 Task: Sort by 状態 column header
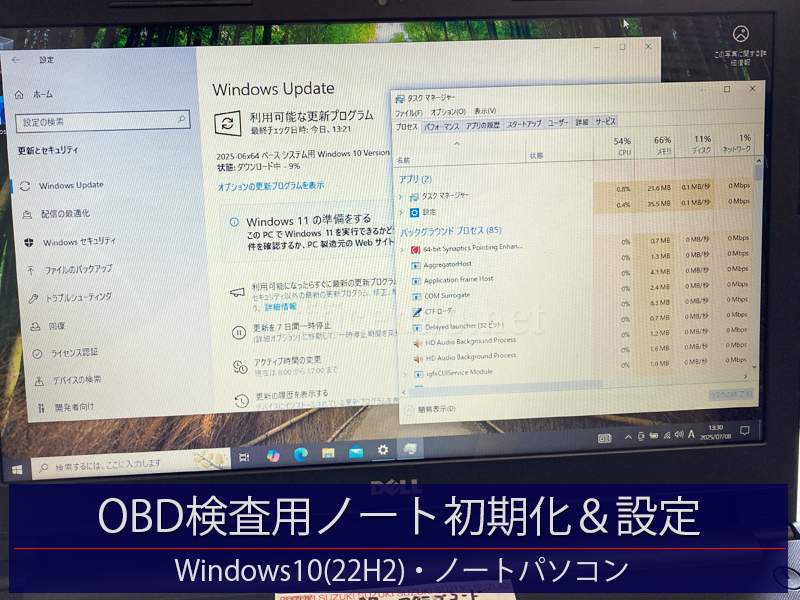[536, 155]
